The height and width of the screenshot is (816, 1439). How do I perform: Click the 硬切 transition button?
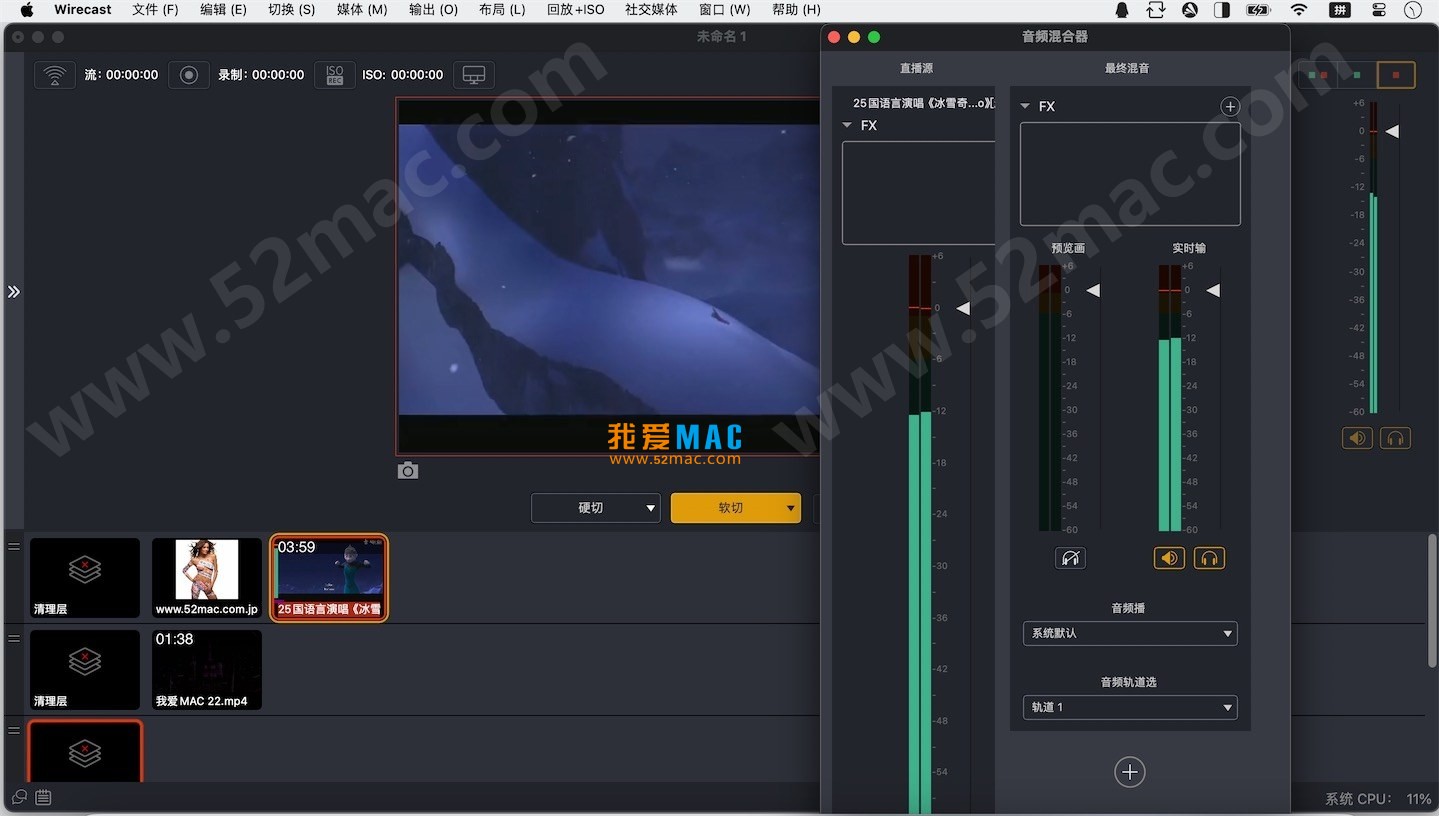pyautogui.click(x=590, y=508)
